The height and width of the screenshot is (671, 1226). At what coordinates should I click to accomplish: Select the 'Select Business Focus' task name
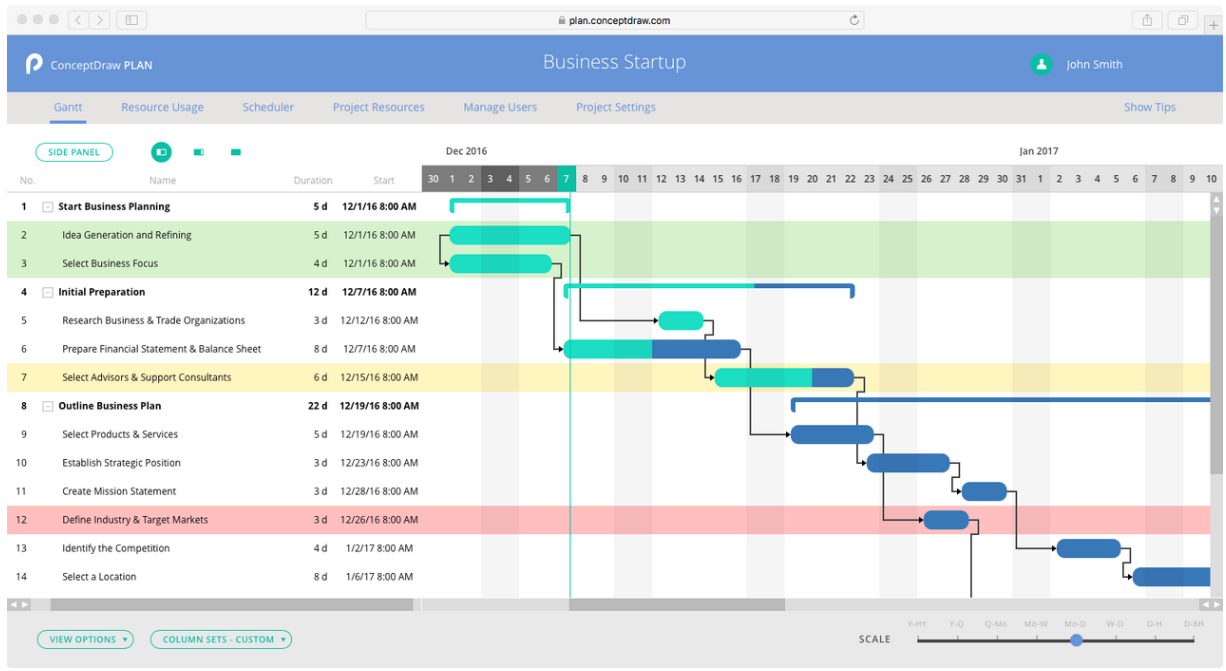pos(110,264)
